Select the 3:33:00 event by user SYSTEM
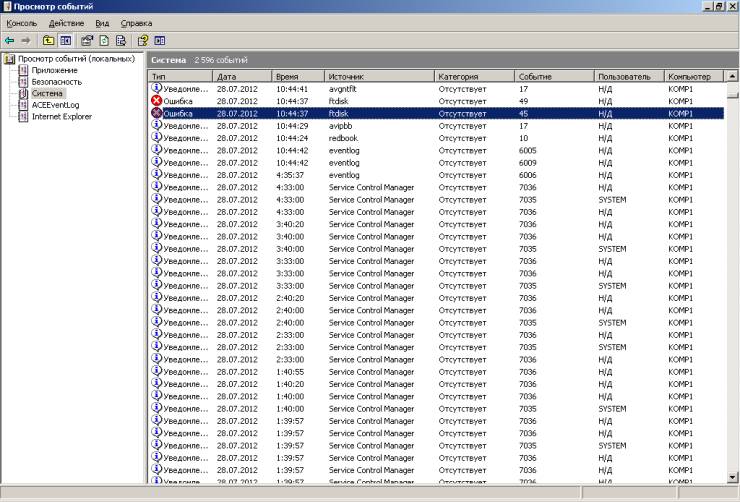The width and height of the screenshot is (740, 502). tap(436, 285)
